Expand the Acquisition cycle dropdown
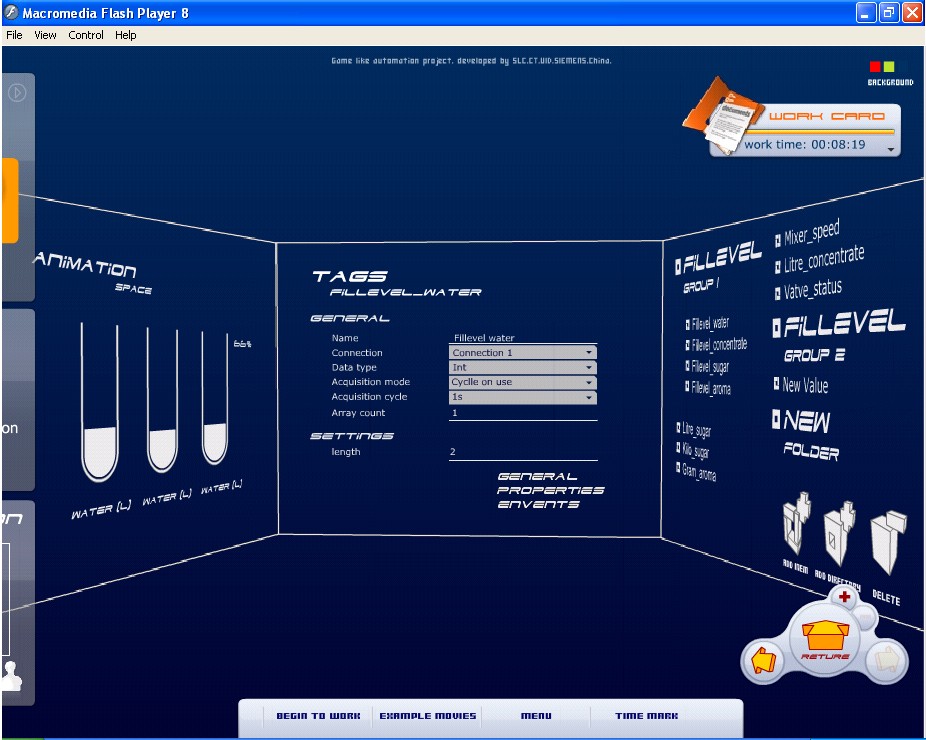This screenshot has height=740, width=926. click(589, 398)
